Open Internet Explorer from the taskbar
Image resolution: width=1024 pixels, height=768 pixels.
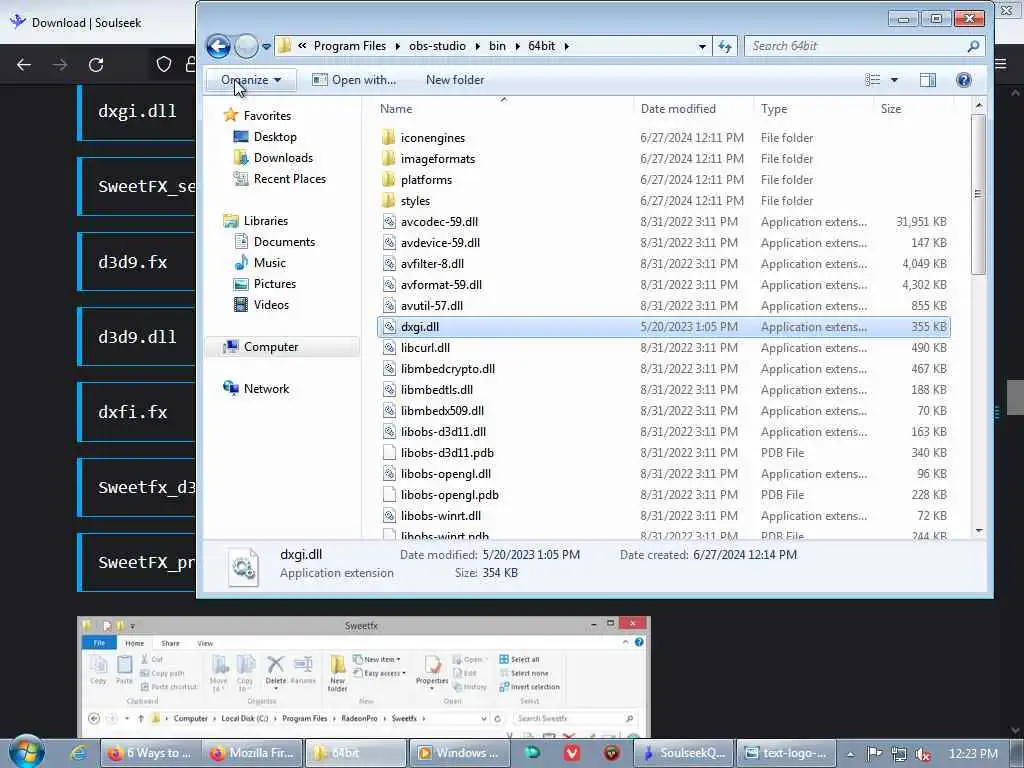click(x=78, y=753)
